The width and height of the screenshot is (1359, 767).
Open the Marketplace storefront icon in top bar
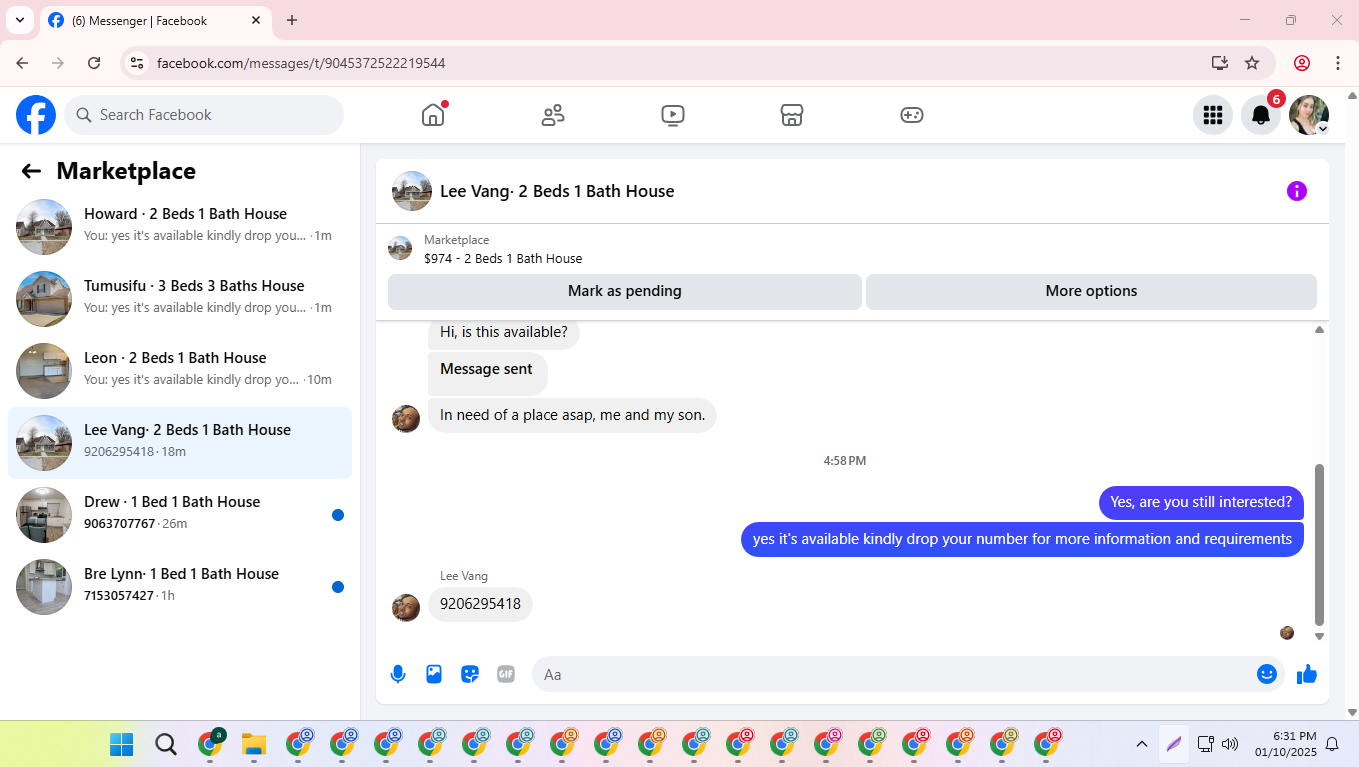pos(792,115)
